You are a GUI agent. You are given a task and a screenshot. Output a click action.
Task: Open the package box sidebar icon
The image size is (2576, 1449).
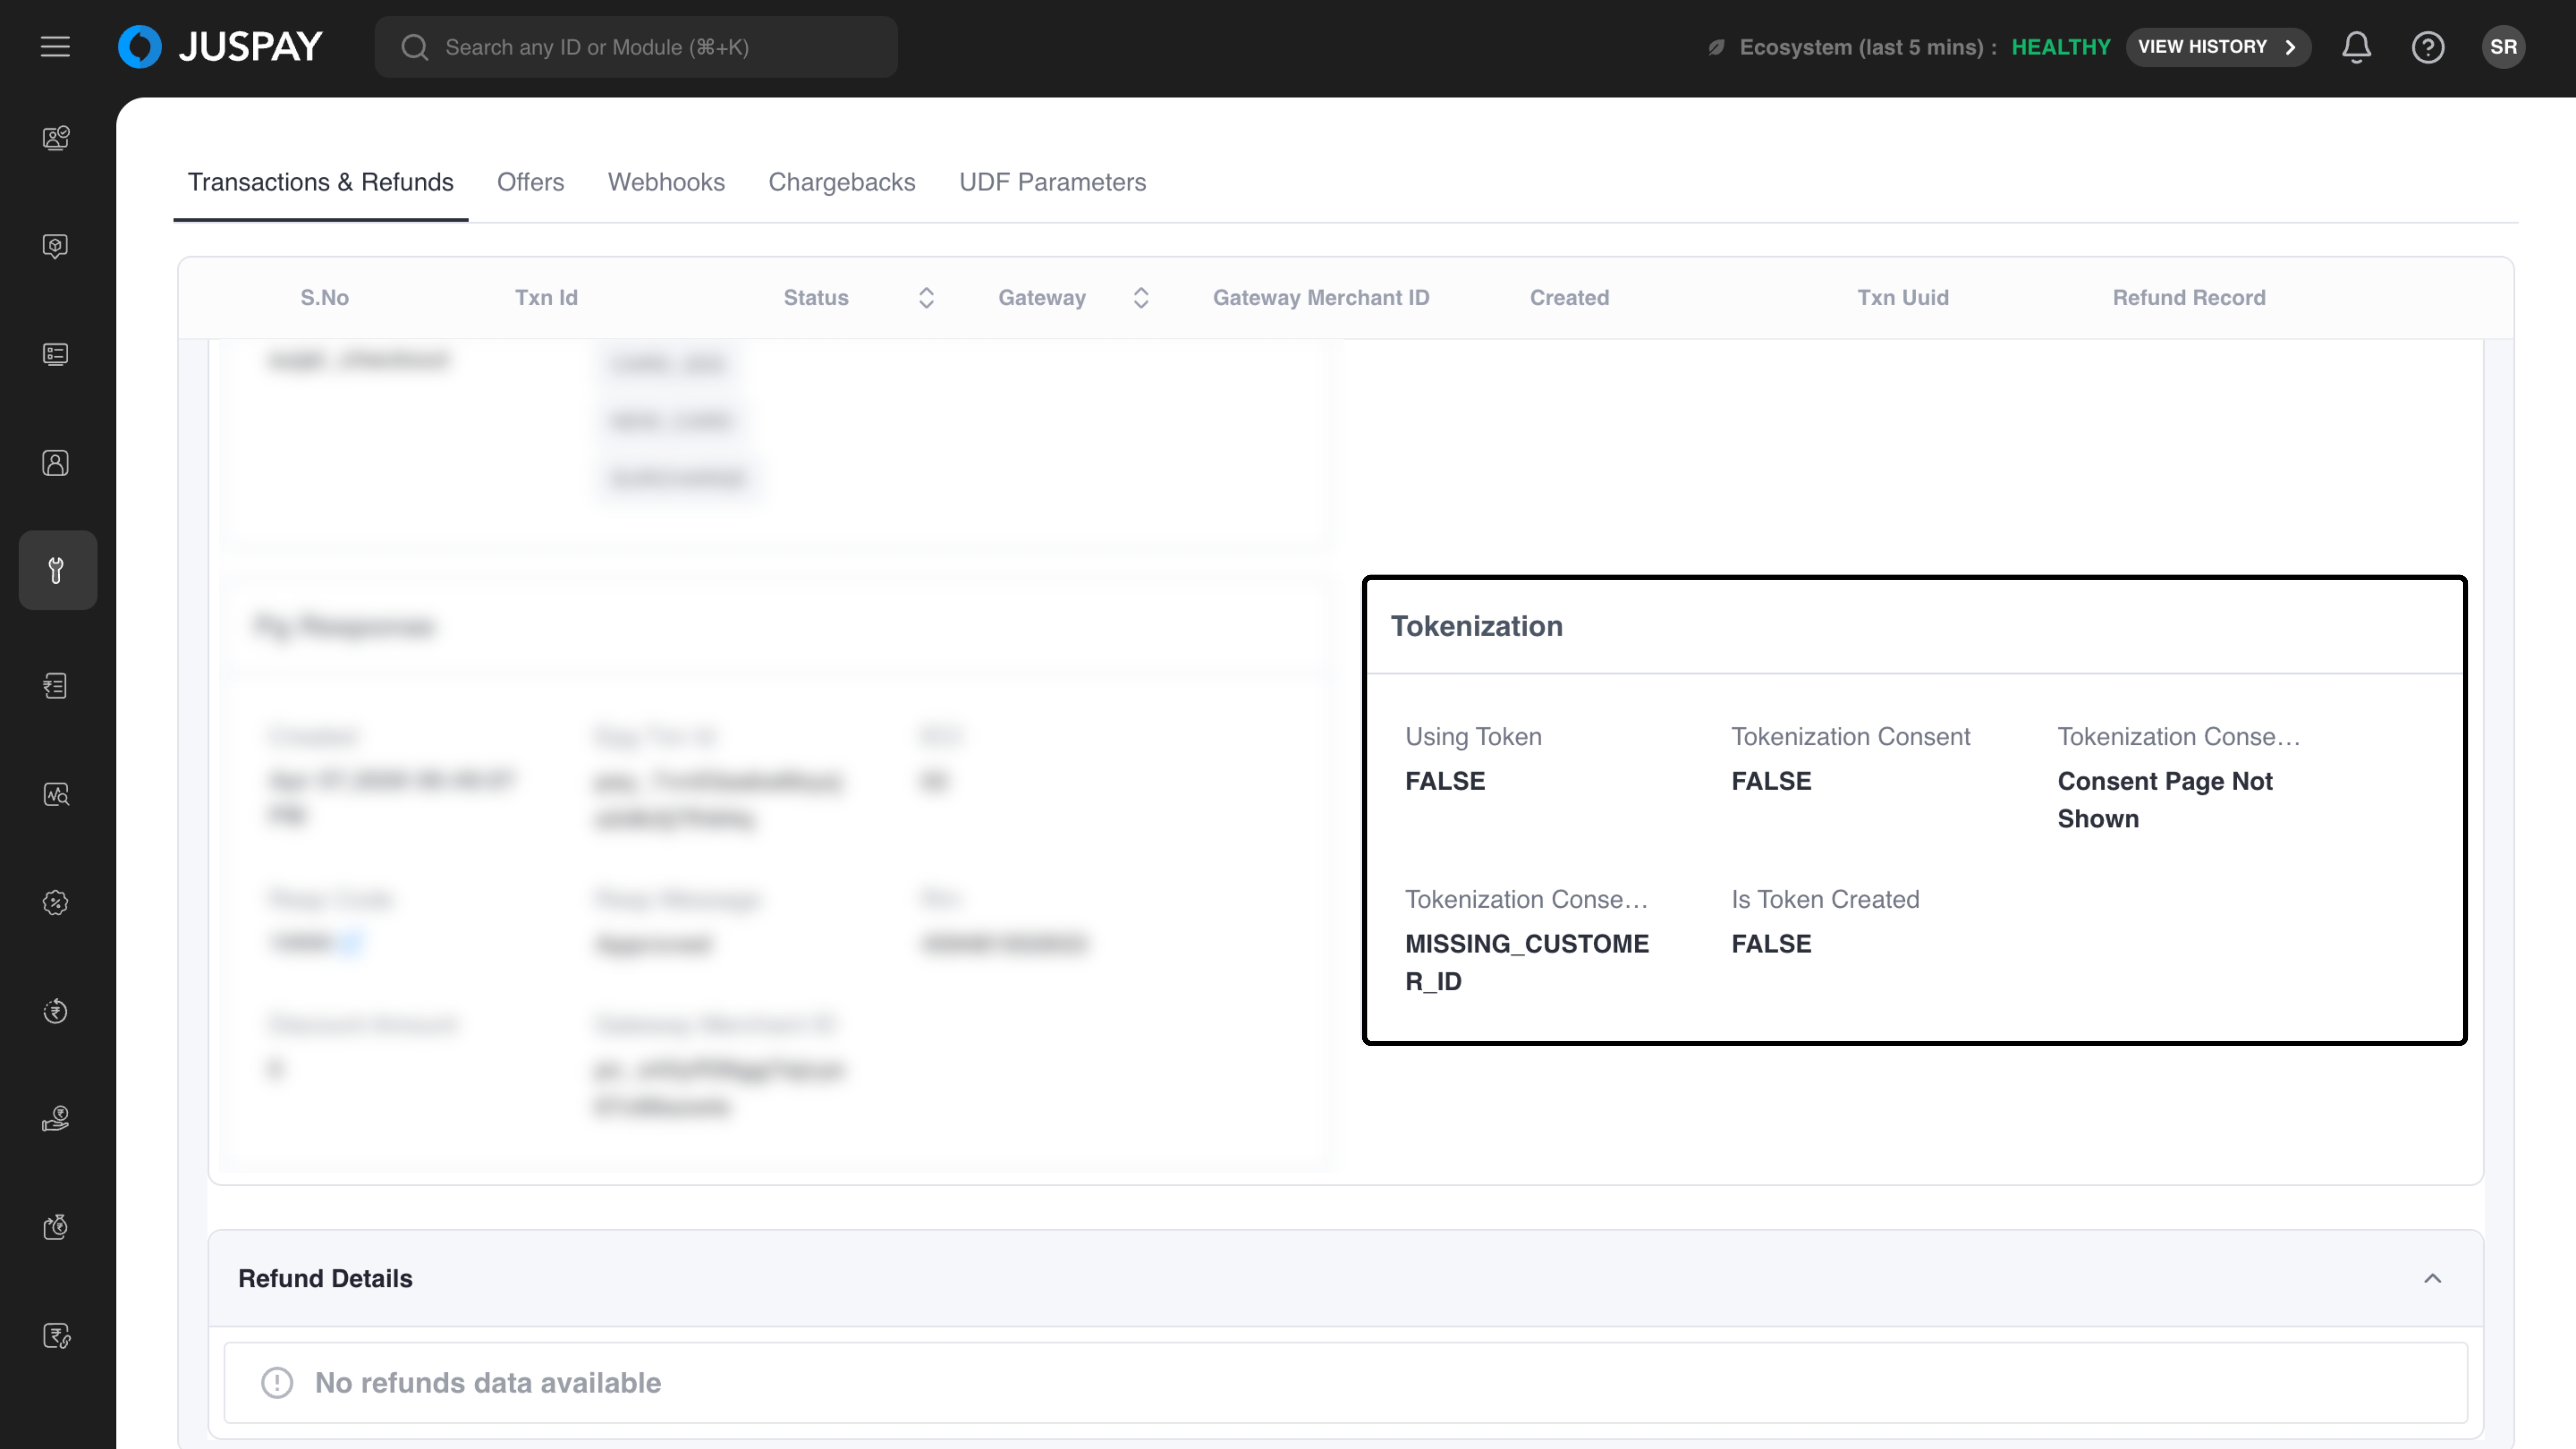(x=56, y=246)
